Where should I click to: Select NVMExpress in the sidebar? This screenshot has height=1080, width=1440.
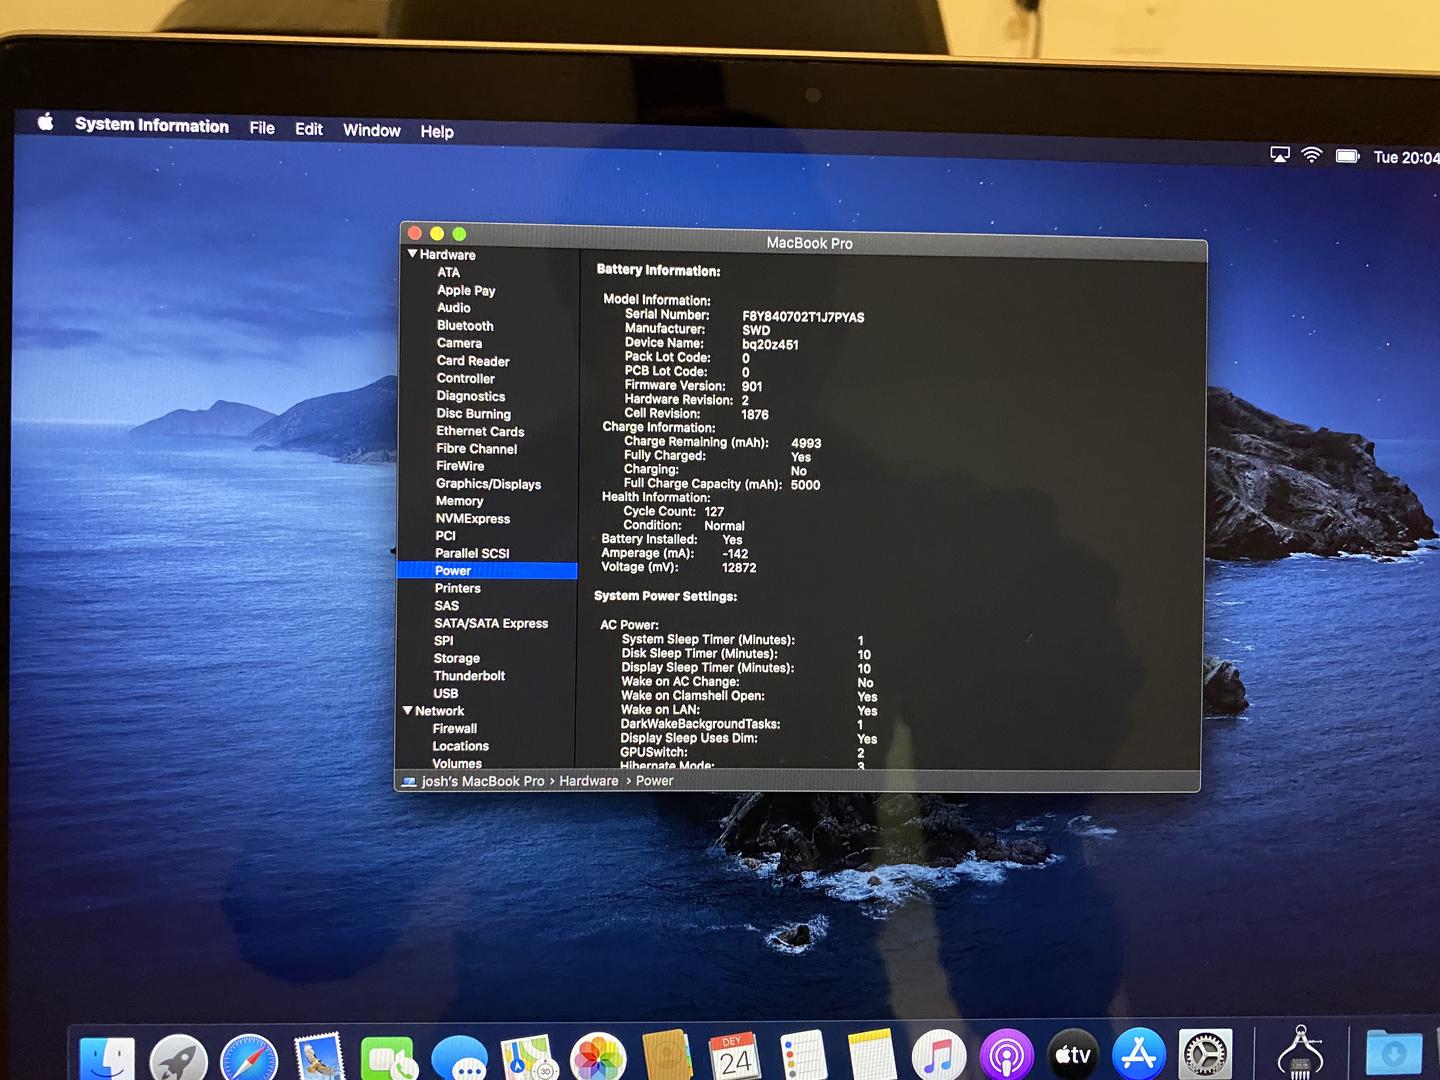coord(473,518)
